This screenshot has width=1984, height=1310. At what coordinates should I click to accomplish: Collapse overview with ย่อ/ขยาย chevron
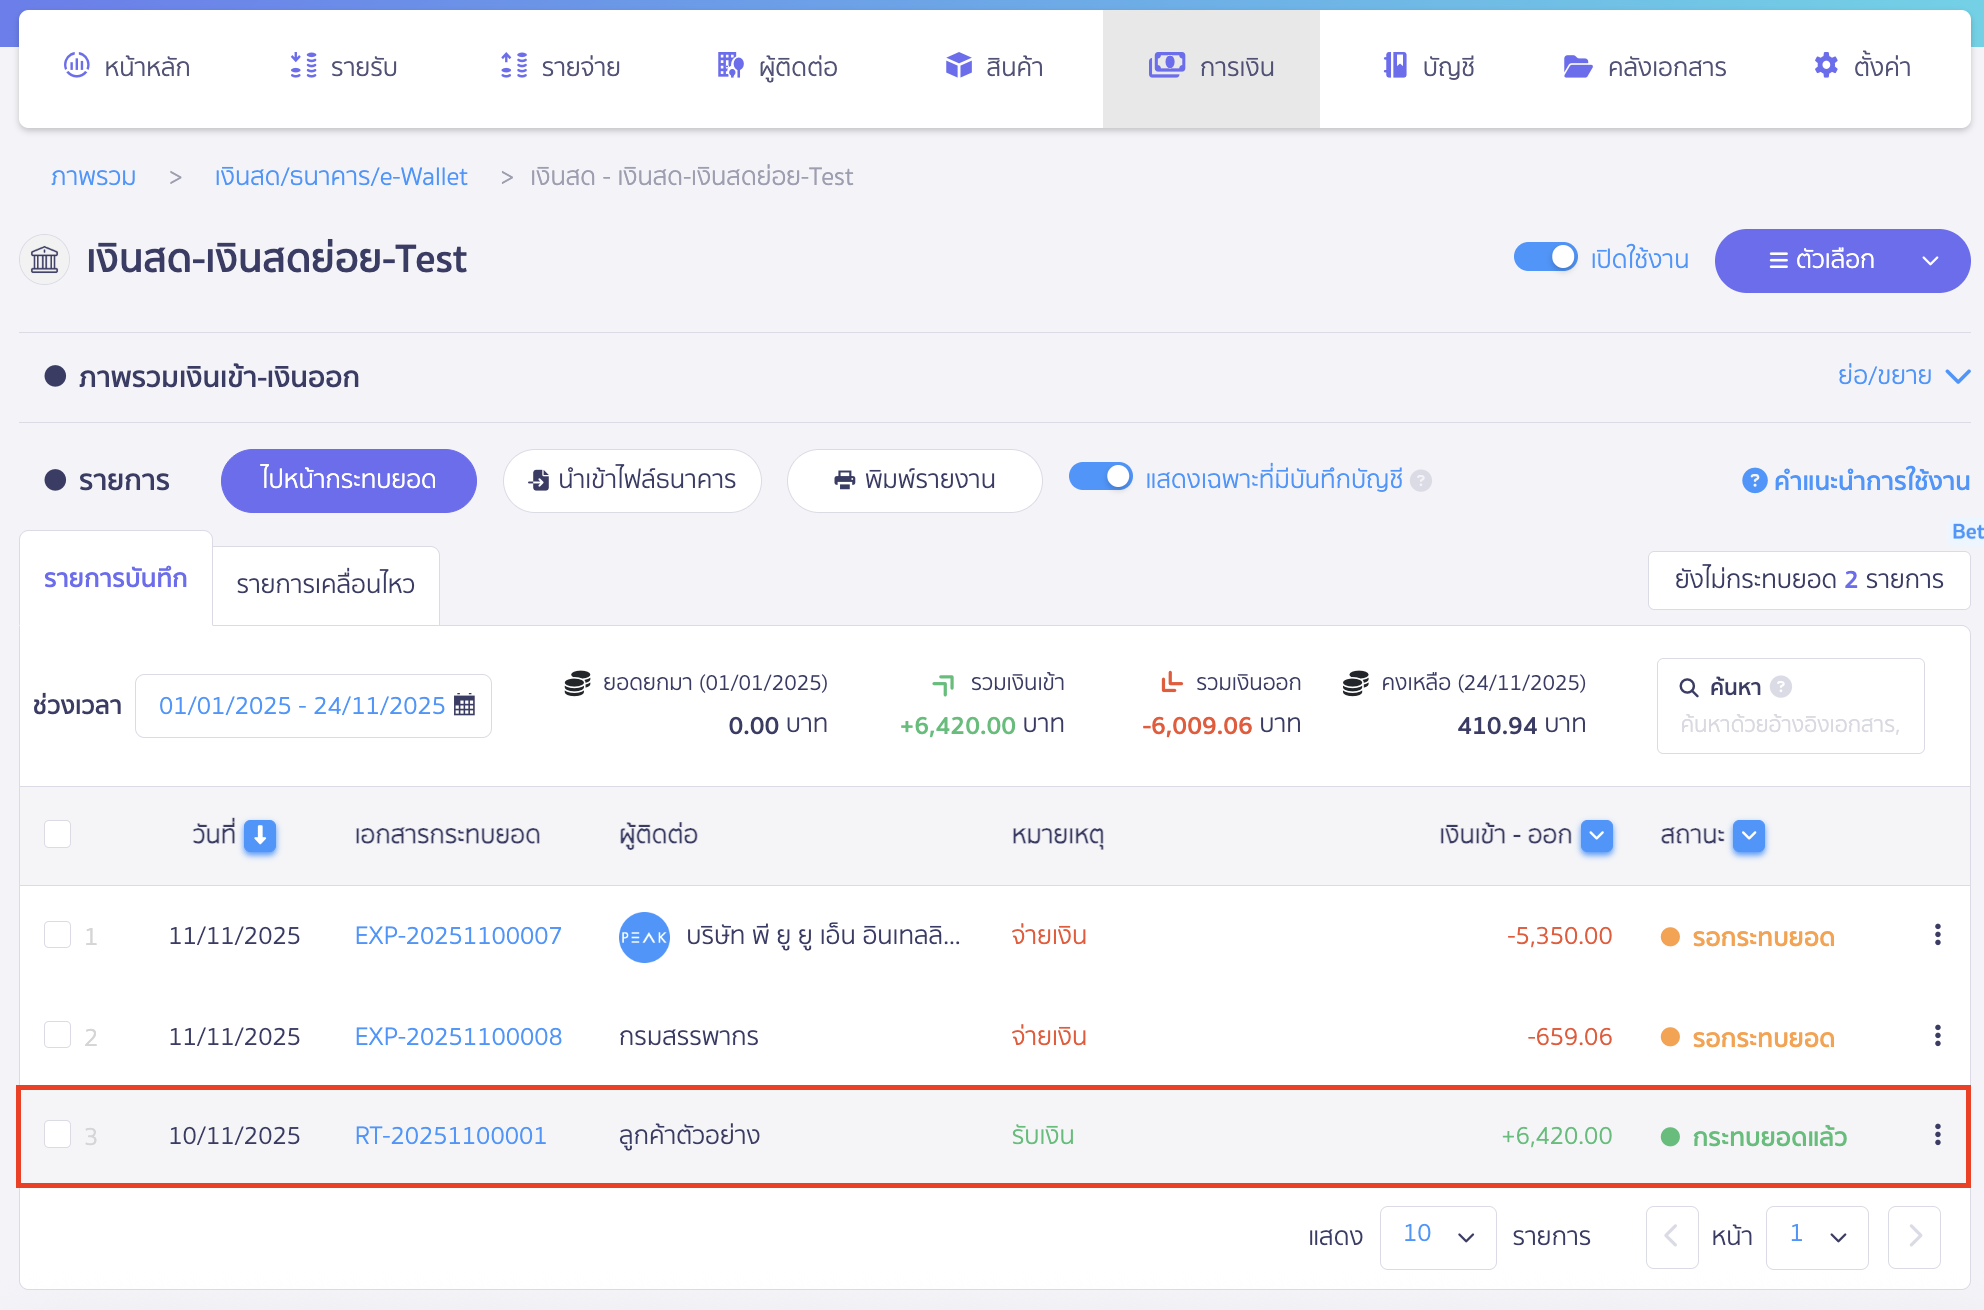[1957, 377]
